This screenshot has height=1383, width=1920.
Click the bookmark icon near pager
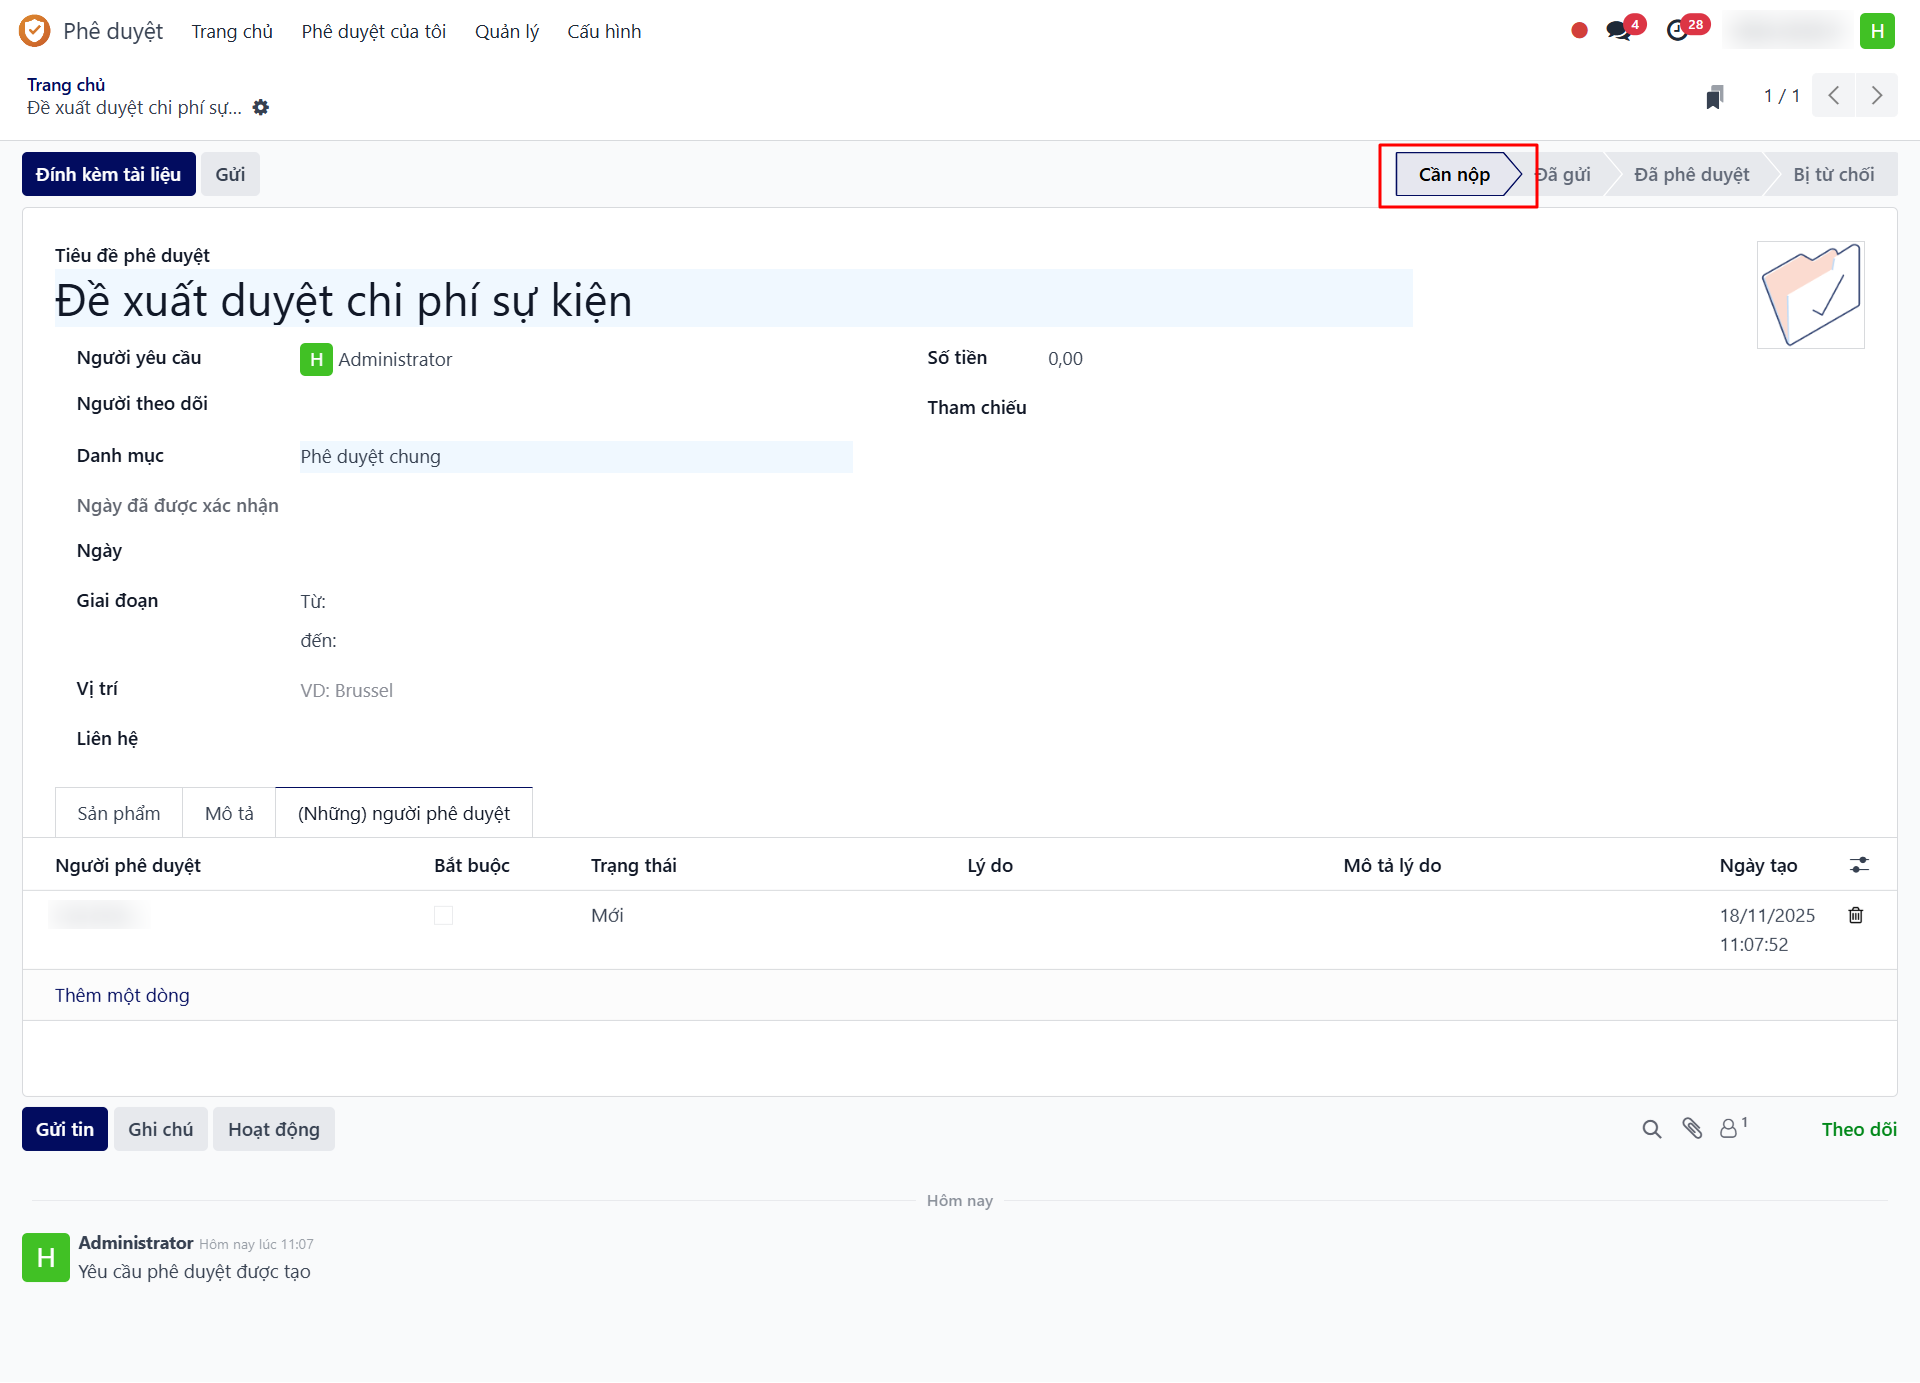tap(1714, 97)
